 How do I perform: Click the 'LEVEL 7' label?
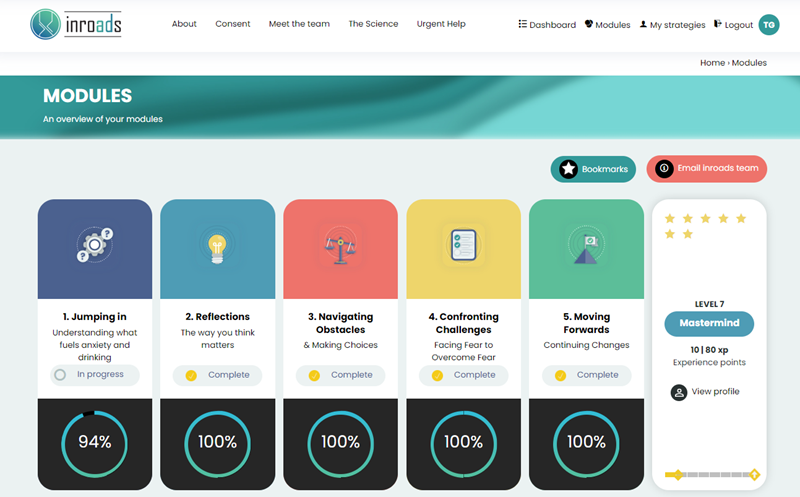[709, 304]
